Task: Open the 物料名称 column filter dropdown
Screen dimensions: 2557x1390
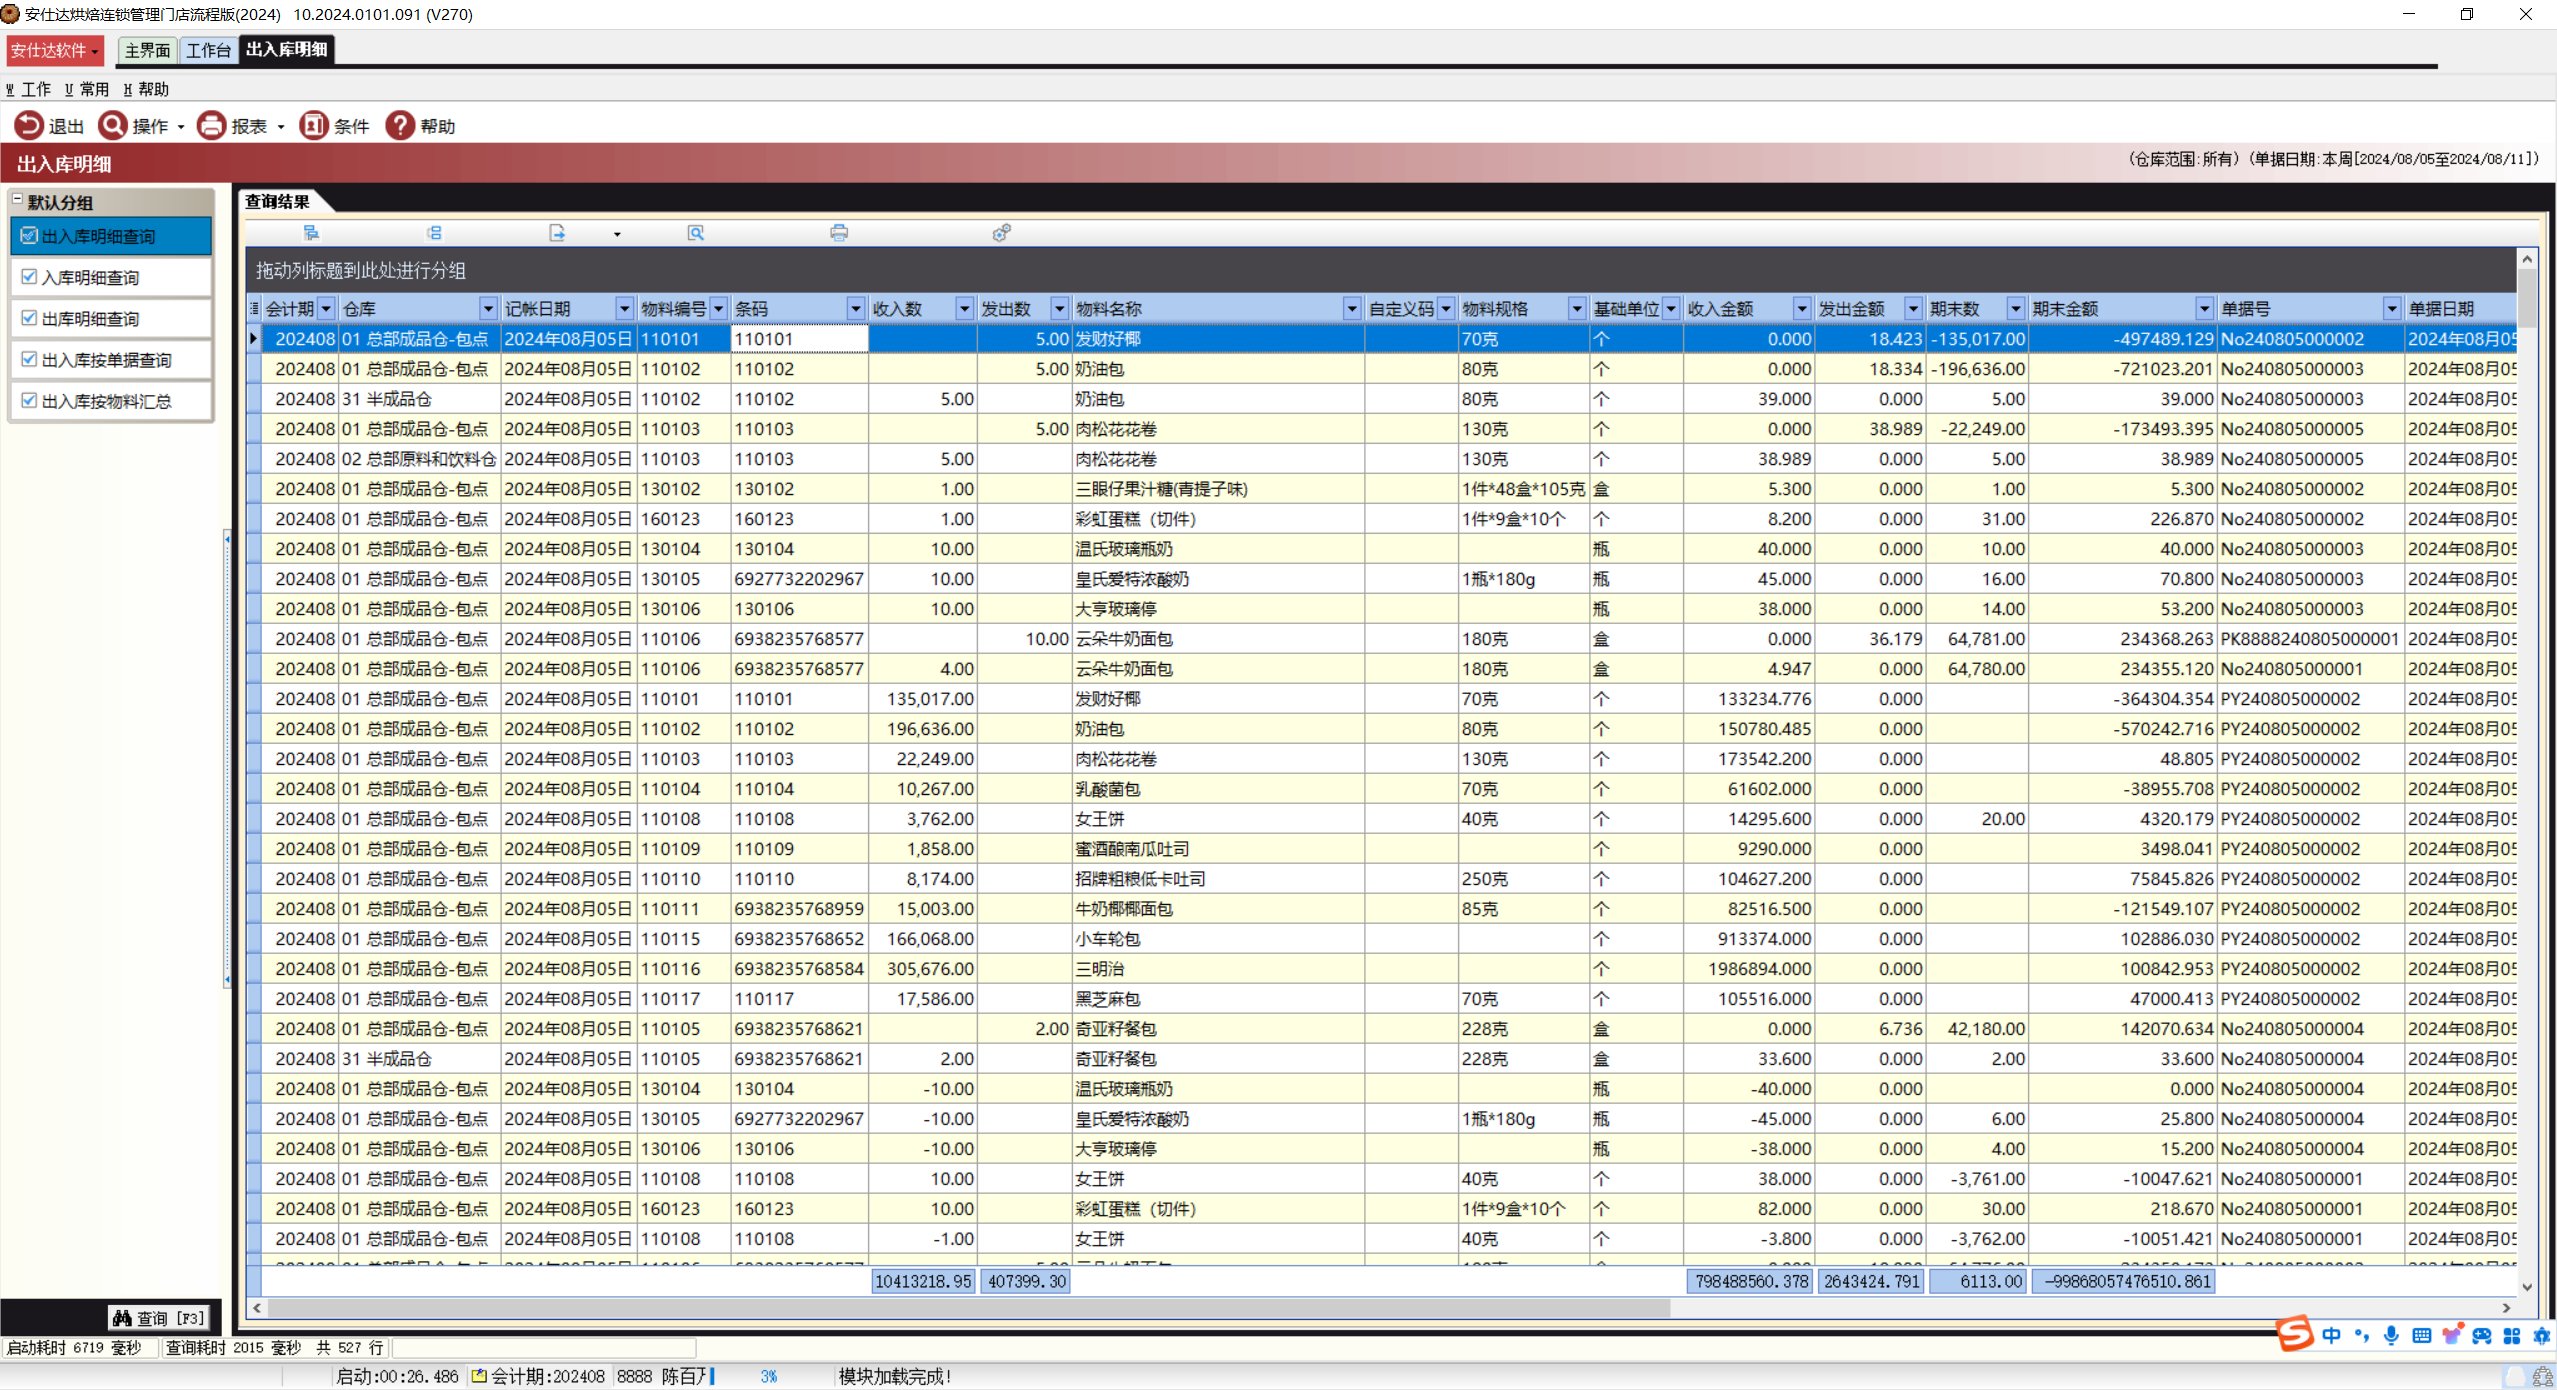Action: (1351, 309)
